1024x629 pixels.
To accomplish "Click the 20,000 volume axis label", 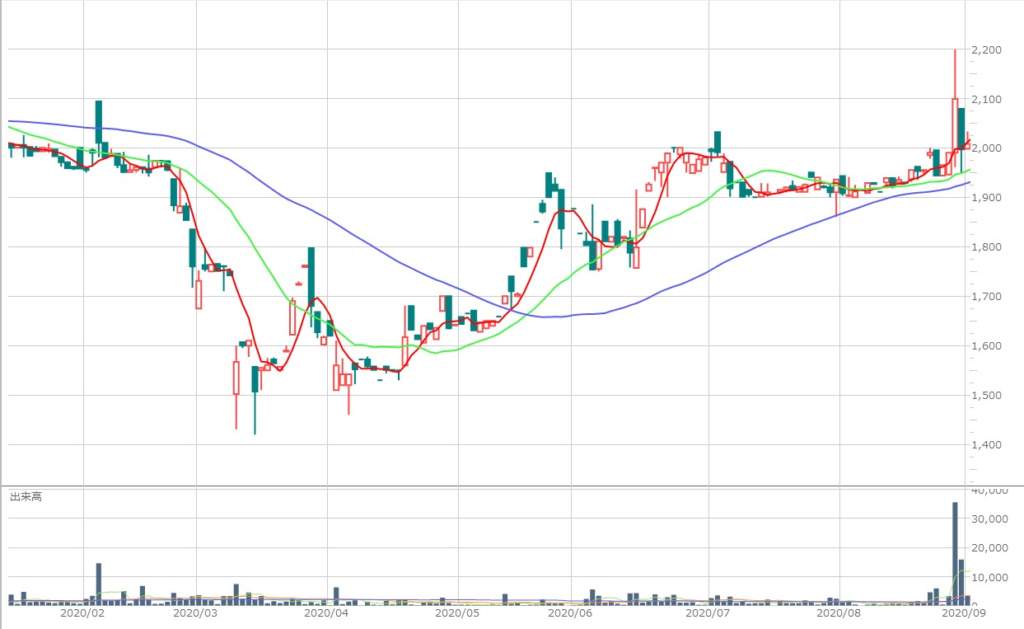I will coord(989,548).
